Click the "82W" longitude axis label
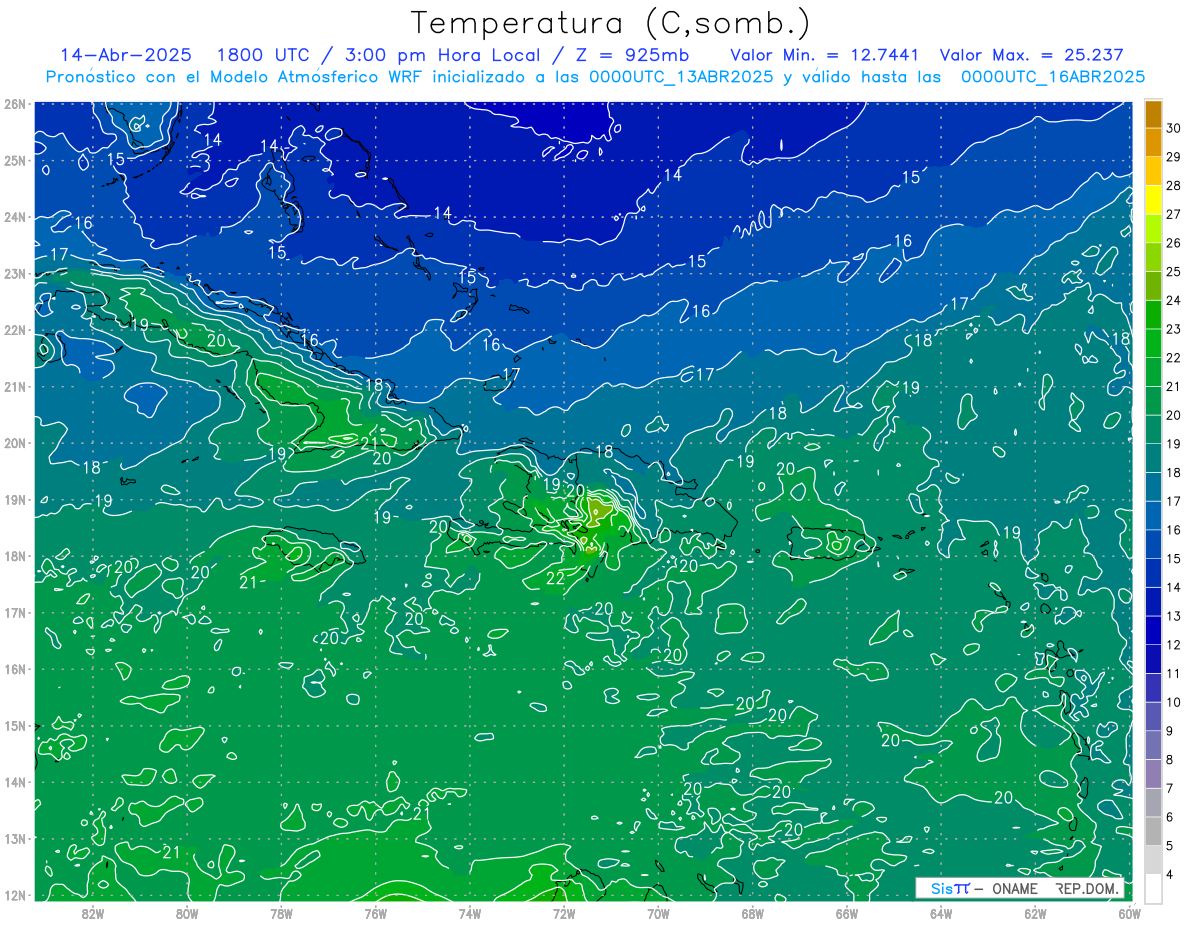 (x=93, y=913)
